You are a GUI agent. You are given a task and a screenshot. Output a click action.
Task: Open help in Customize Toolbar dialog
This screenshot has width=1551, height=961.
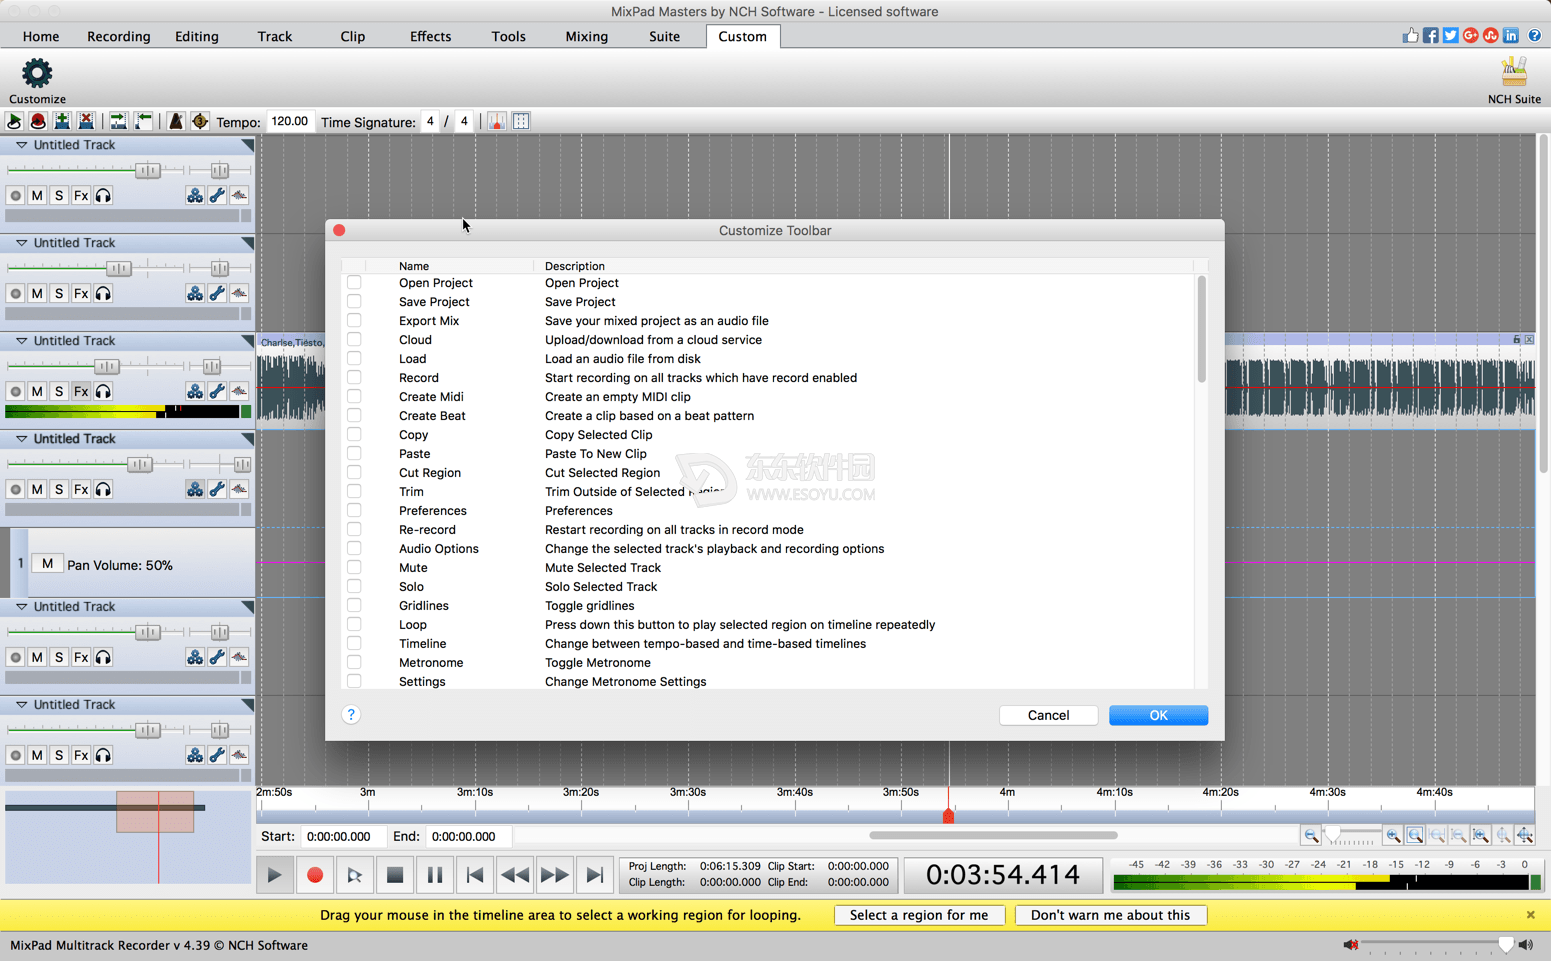coord(351,714)
